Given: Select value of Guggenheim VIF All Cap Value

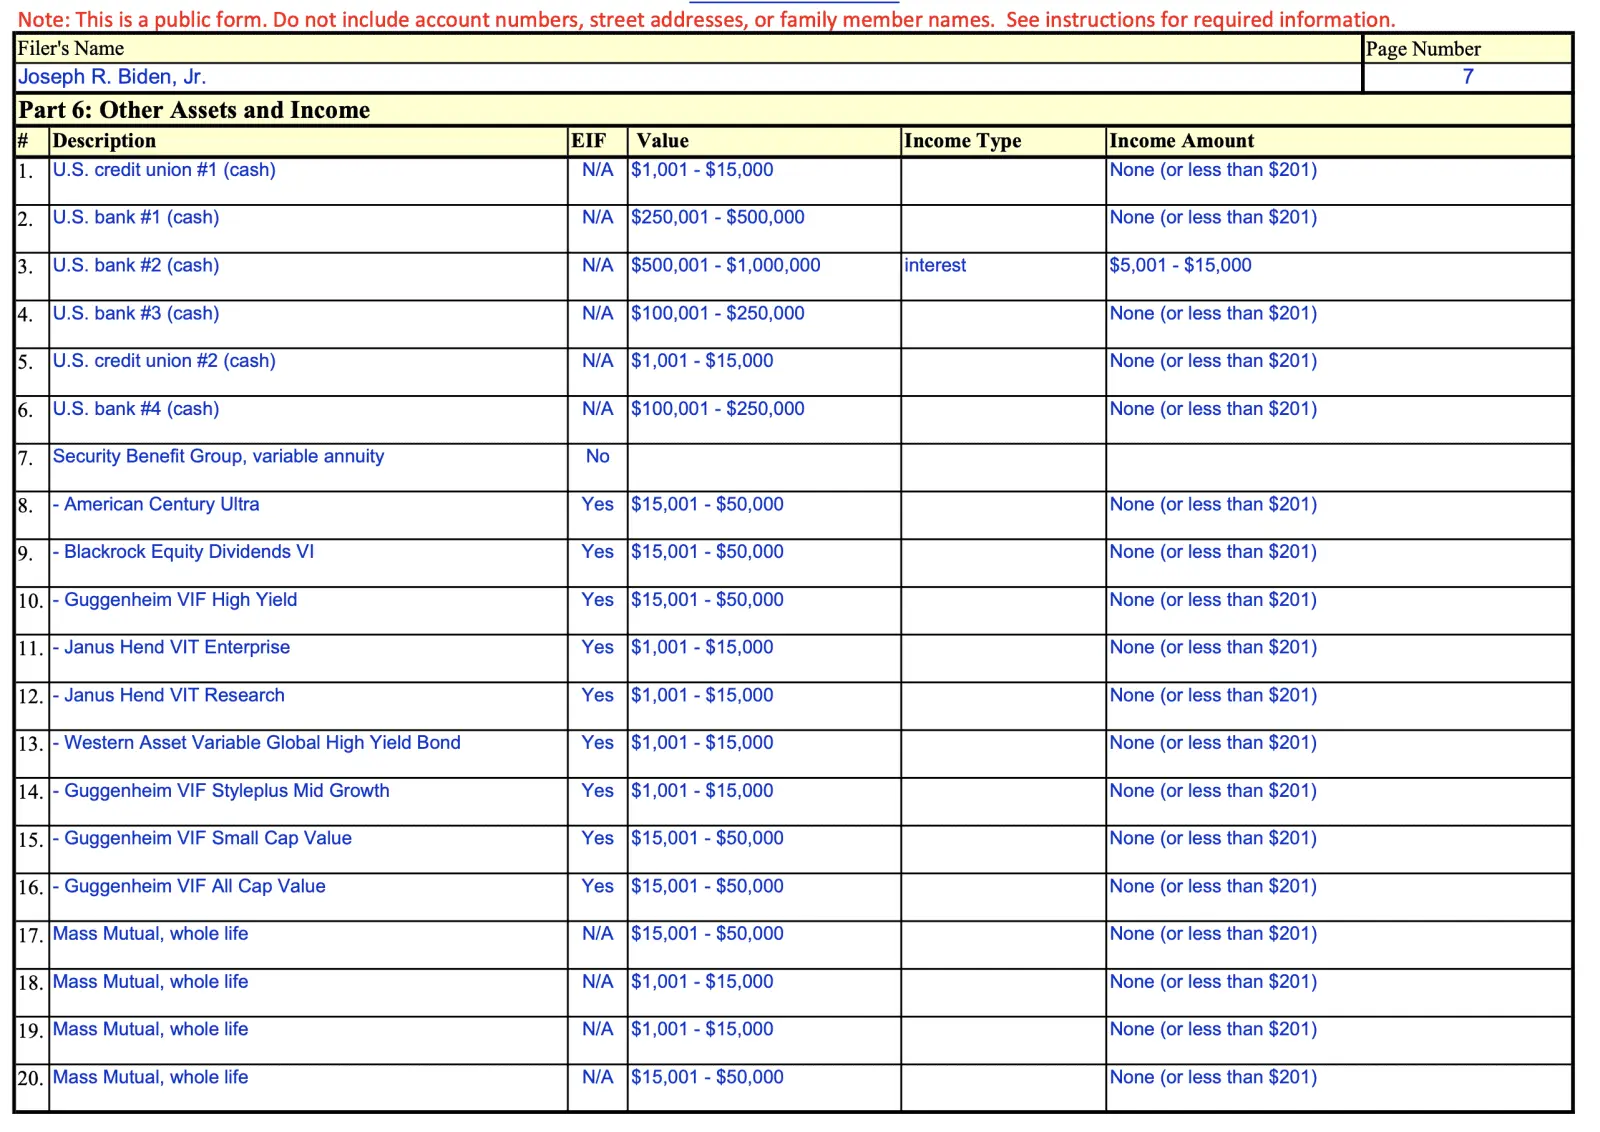Looking at the screenshot, I should (707, 887).
